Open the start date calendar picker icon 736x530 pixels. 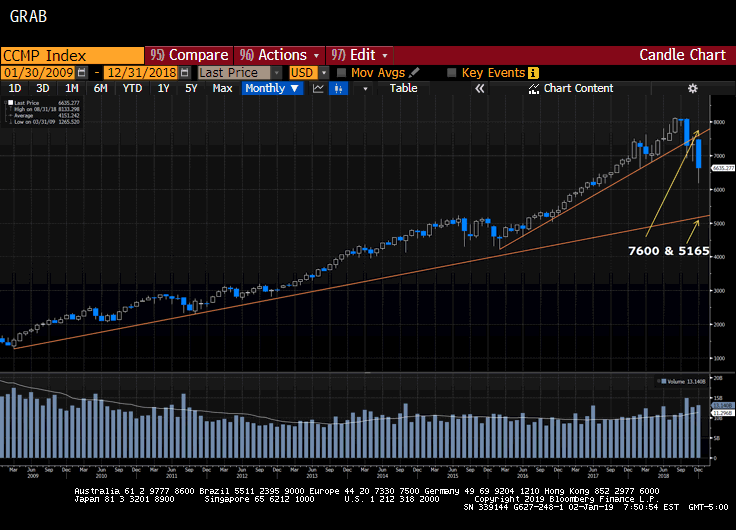tap(82, 73)
